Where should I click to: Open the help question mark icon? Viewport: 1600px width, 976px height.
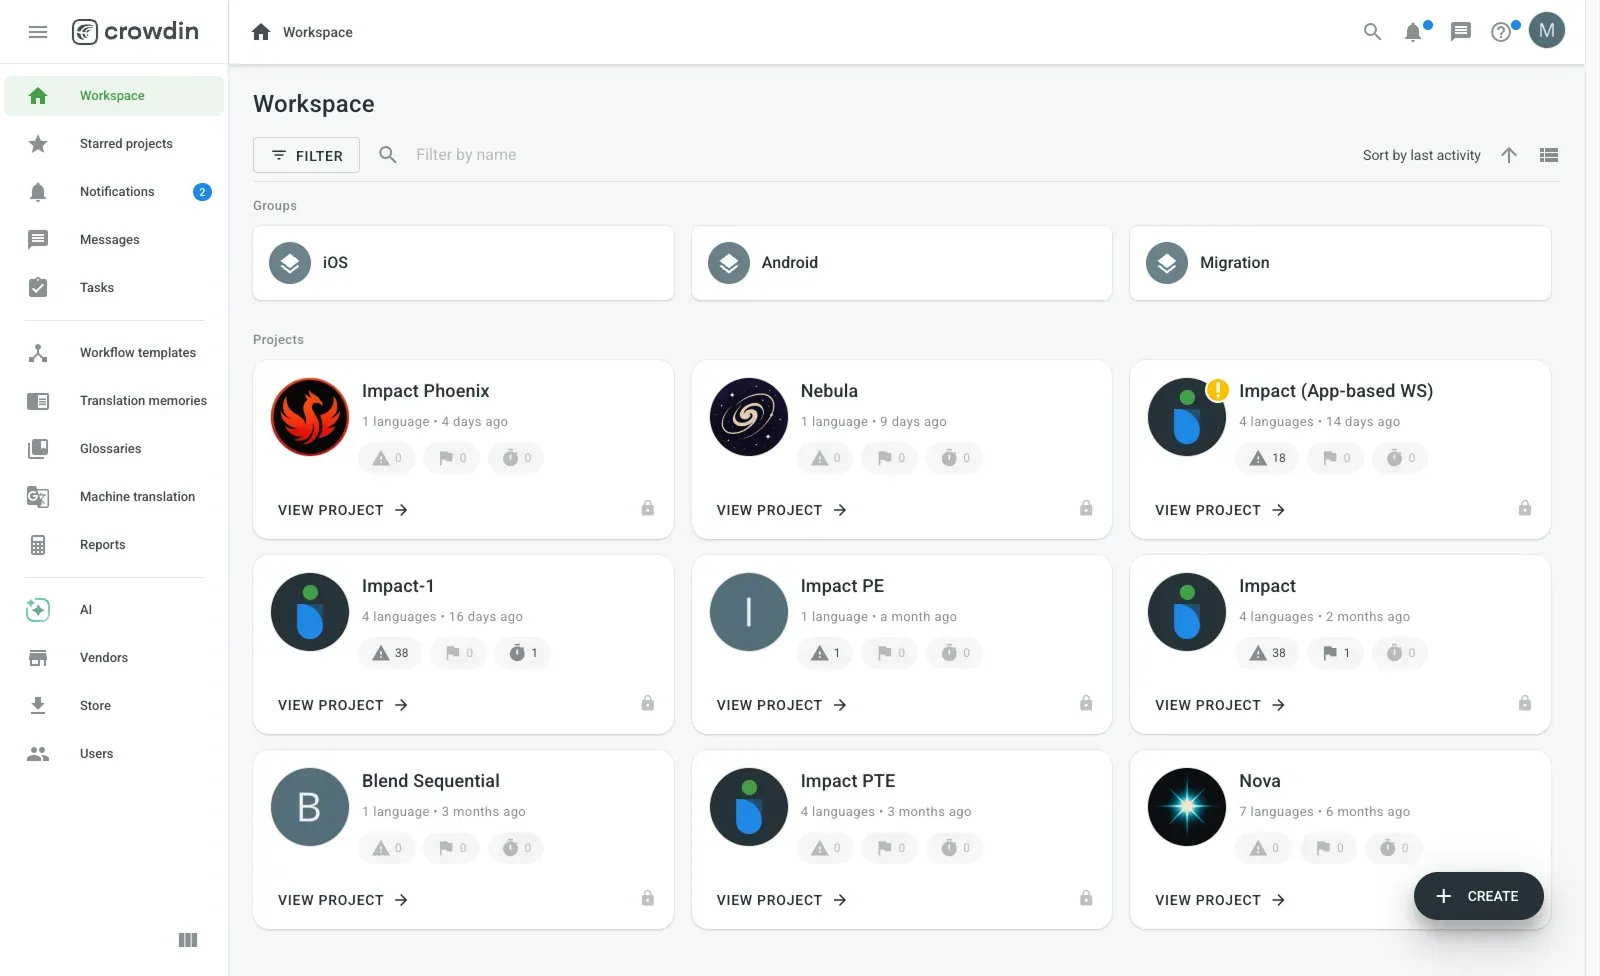[x=1501, y=31]
